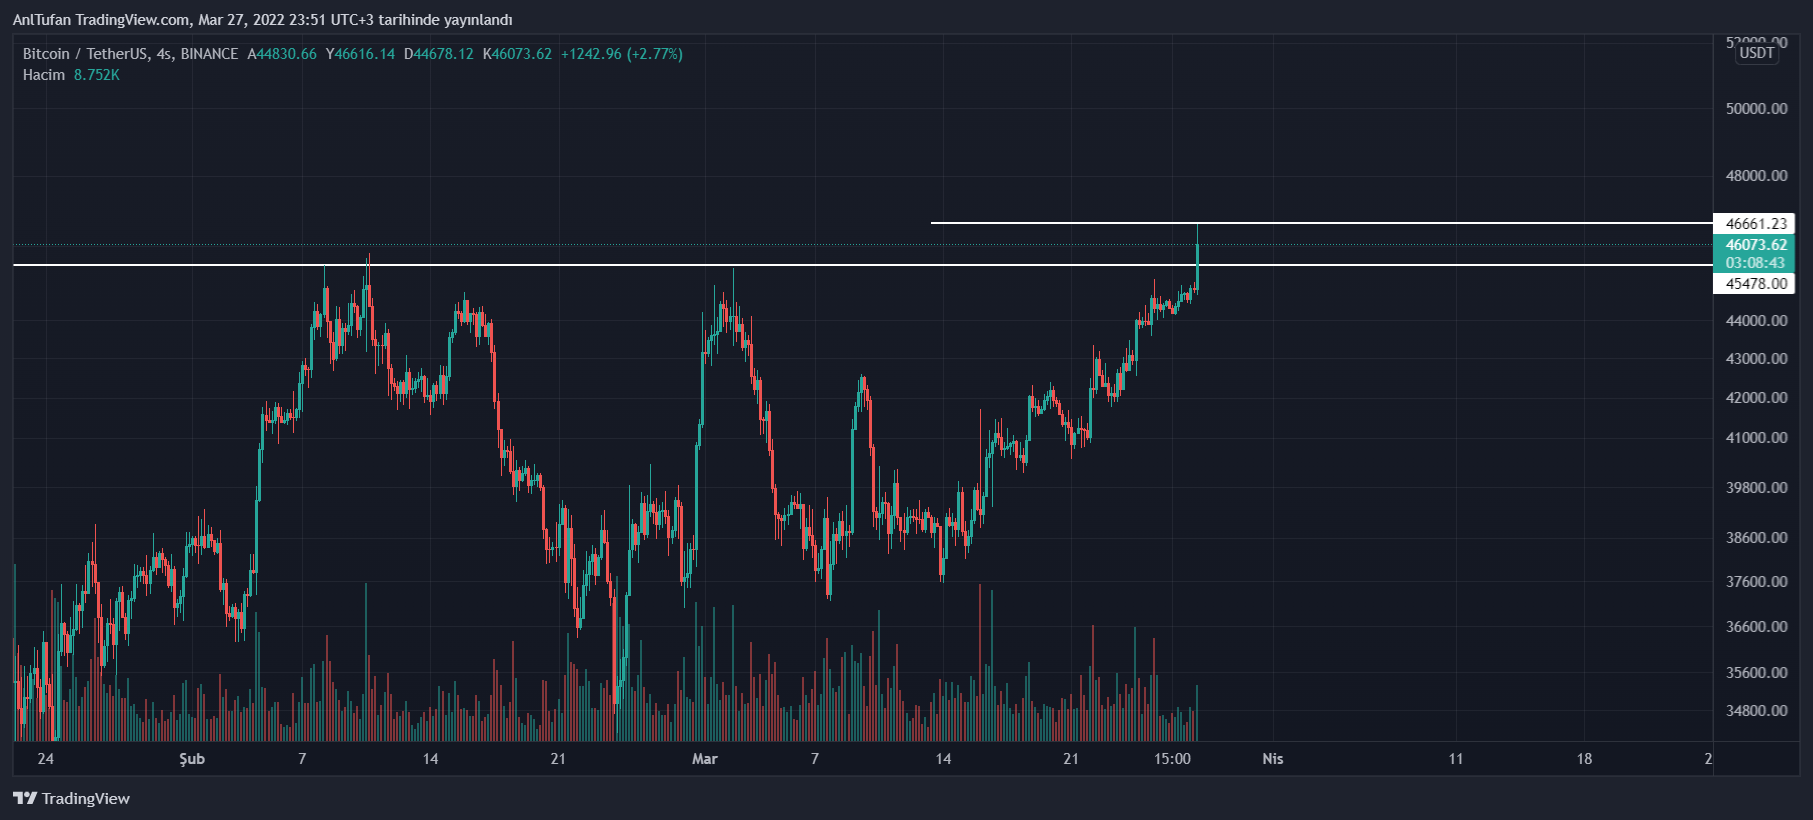Click the +1242.96 (+2.77%) change value

pyautogui.click(x=621, y=54)
